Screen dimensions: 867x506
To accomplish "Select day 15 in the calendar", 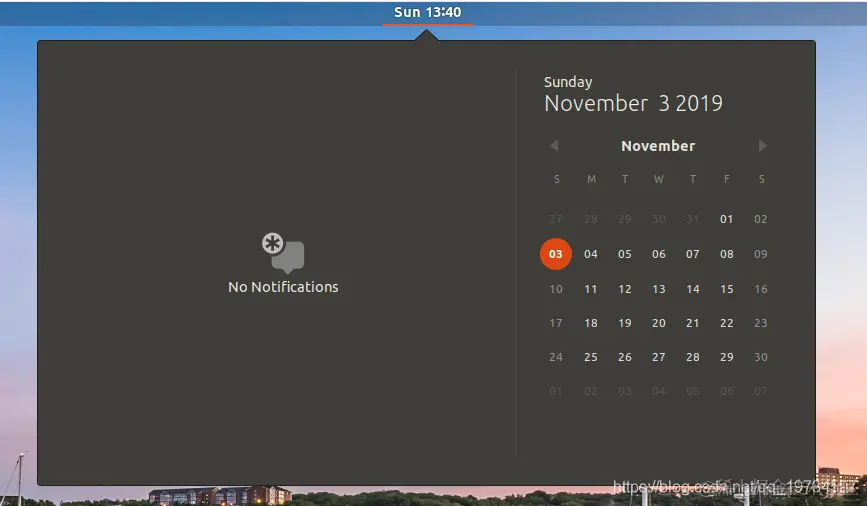I will coord(727,289).
